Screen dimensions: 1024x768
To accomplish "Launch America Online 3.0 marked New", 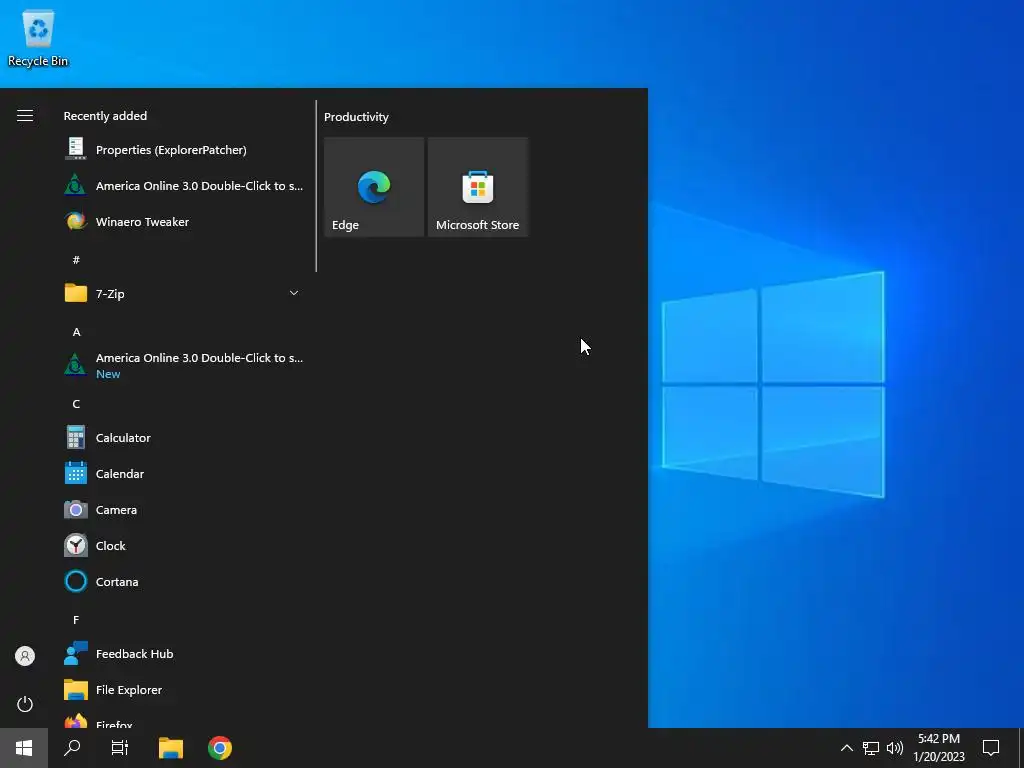I will 183,365.
